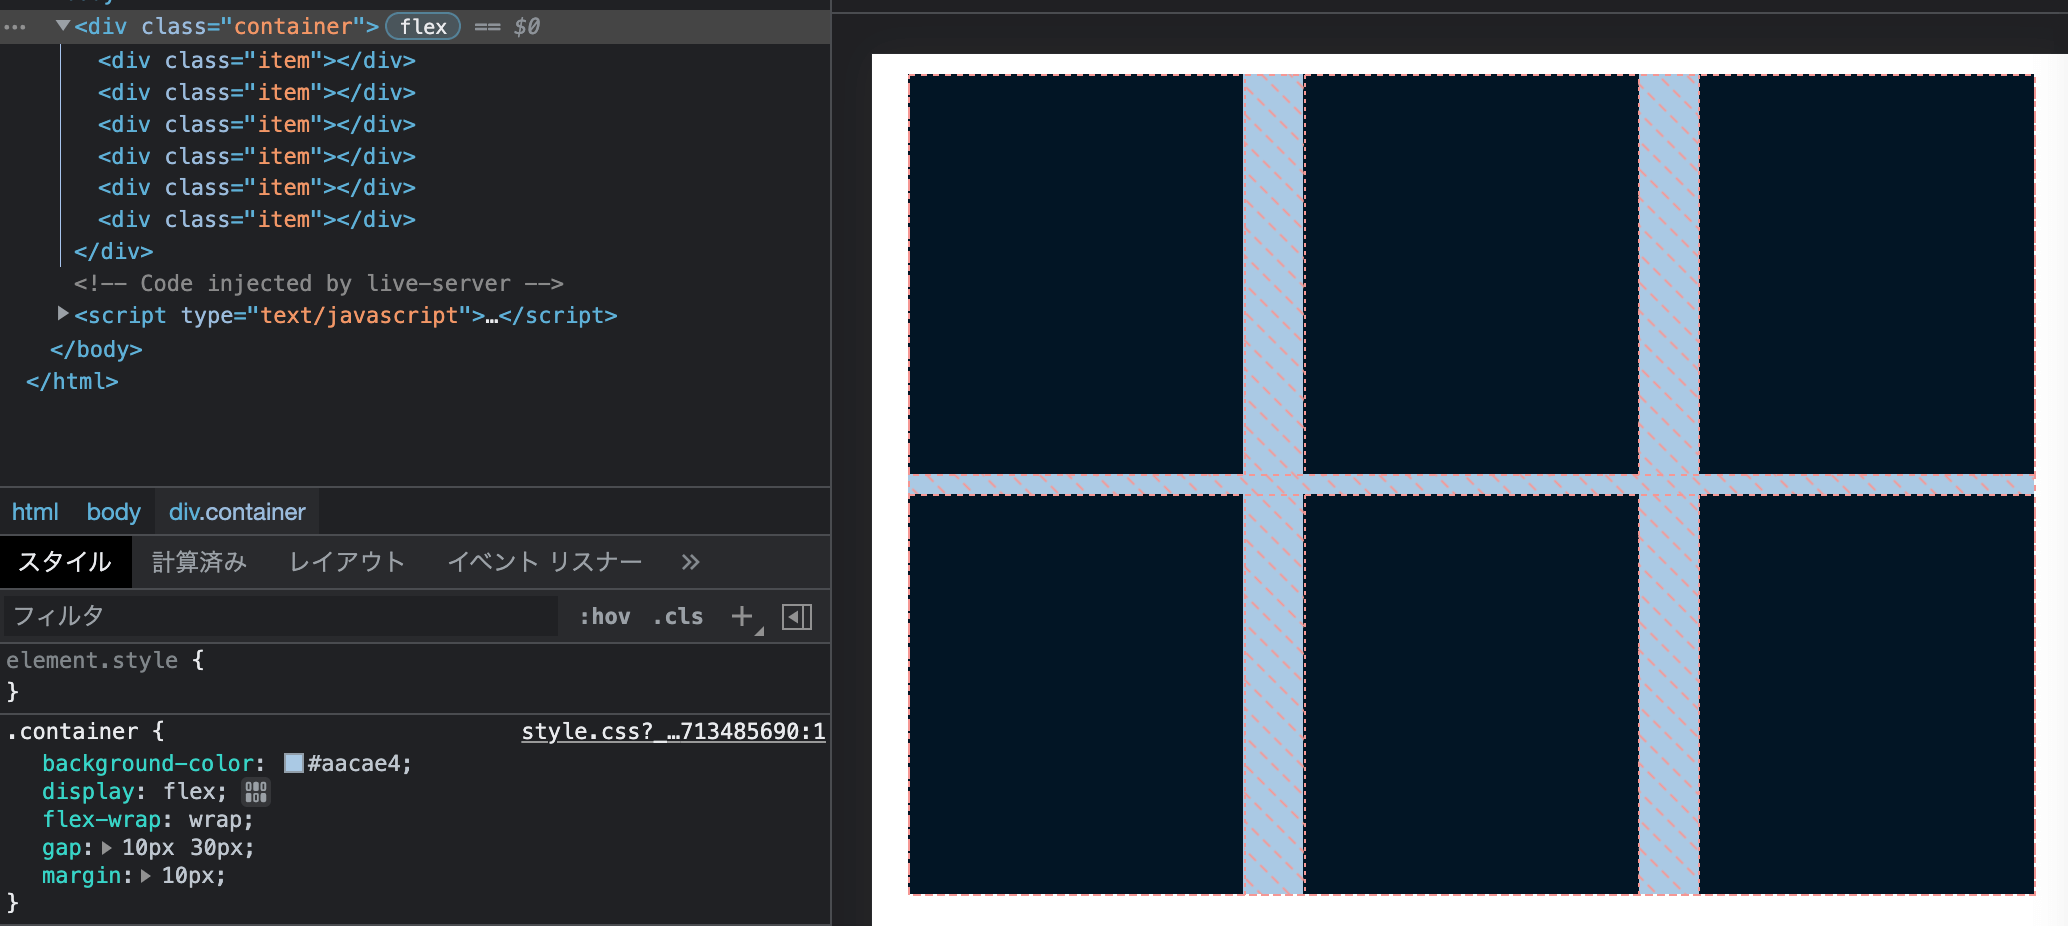Expand the margin shorthand property triangle
Screen dimensions: 2068x926
[146, 876]
